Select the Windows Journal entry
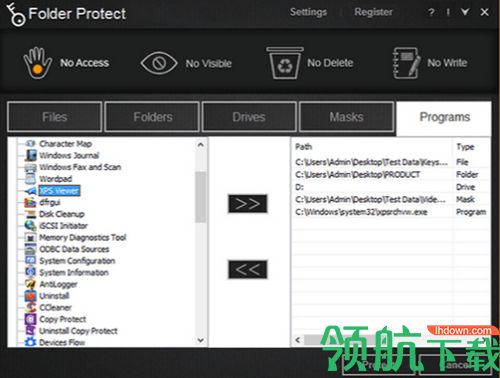Image resolution: width=500 pixels, height=378 pixels. (x=69, y=155)
